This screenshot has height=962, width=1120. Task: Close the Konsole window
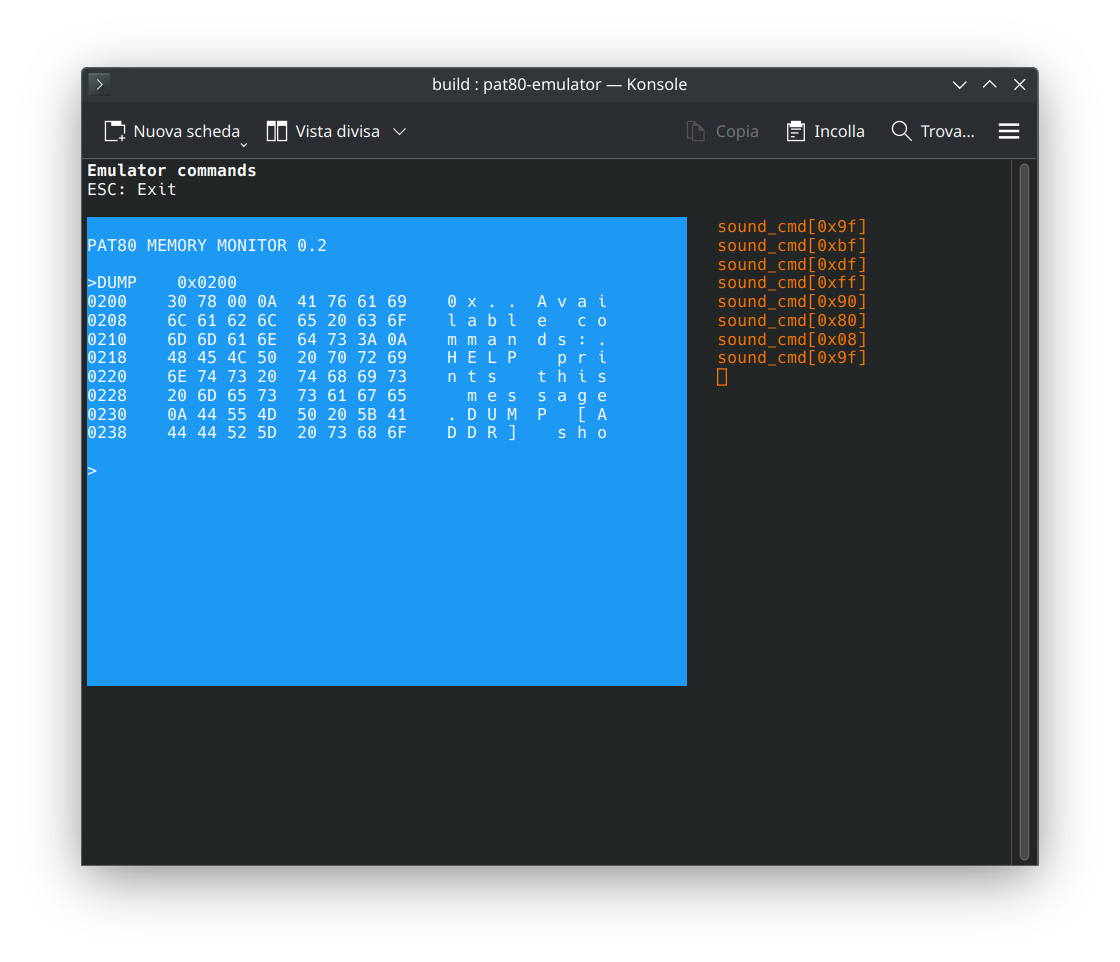pyautogui.click(x=1019, y=84)
